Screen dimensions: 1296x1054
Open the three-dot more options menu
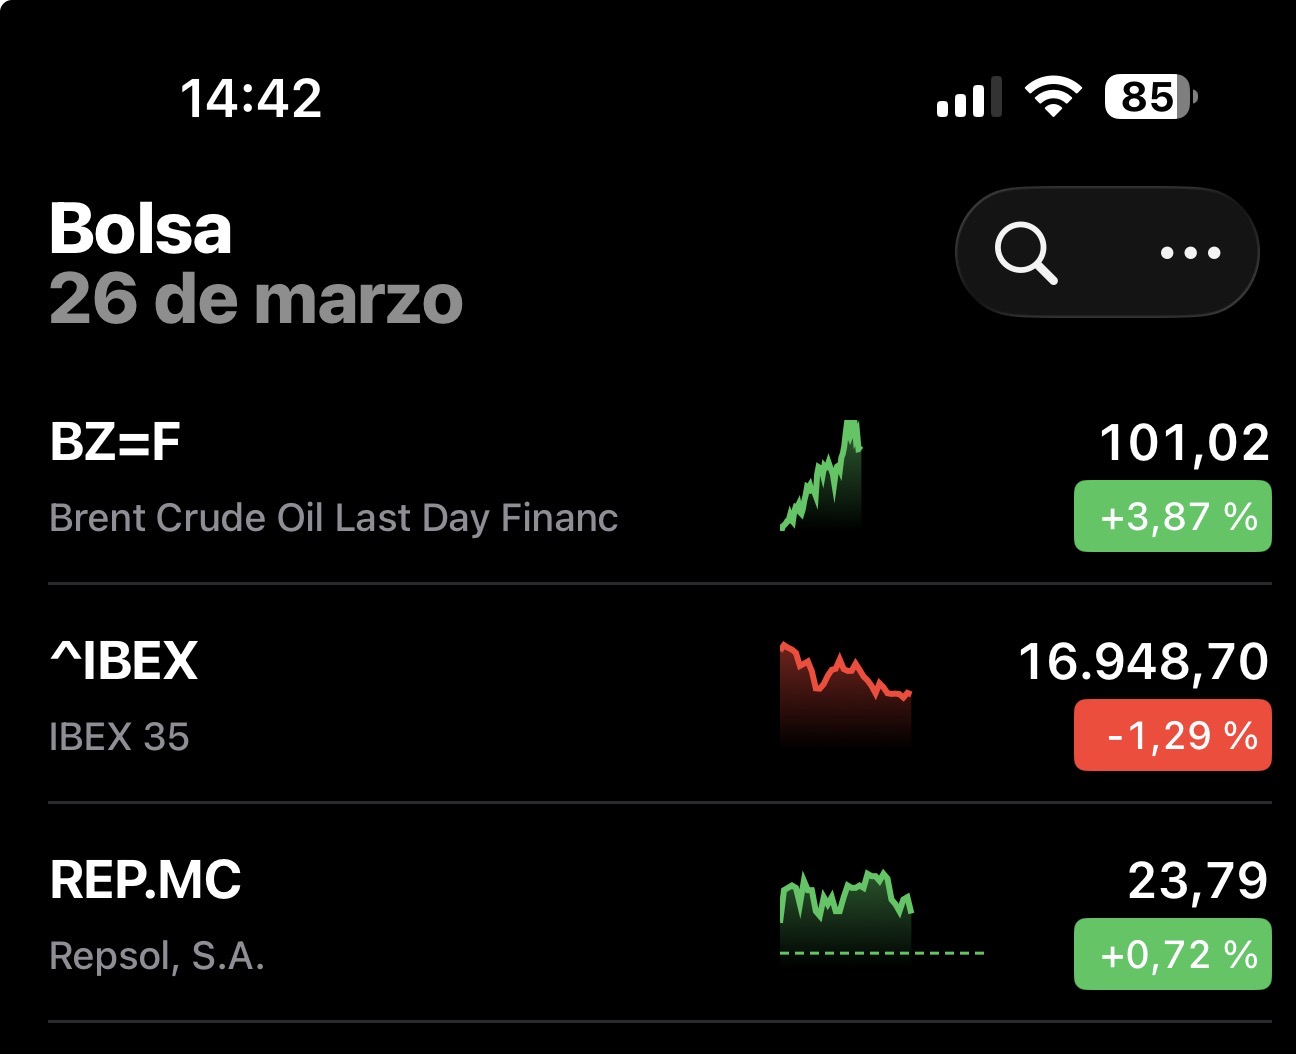[x=1190, y=253]
